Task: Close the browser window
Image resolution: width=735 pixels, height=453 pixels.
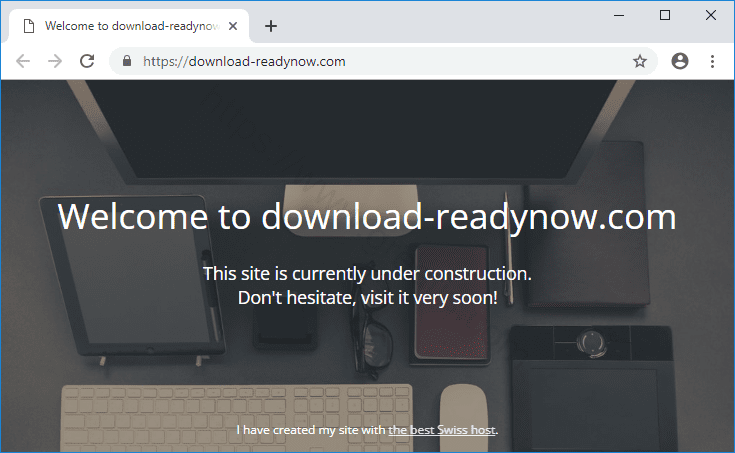Action: point(711,15)
